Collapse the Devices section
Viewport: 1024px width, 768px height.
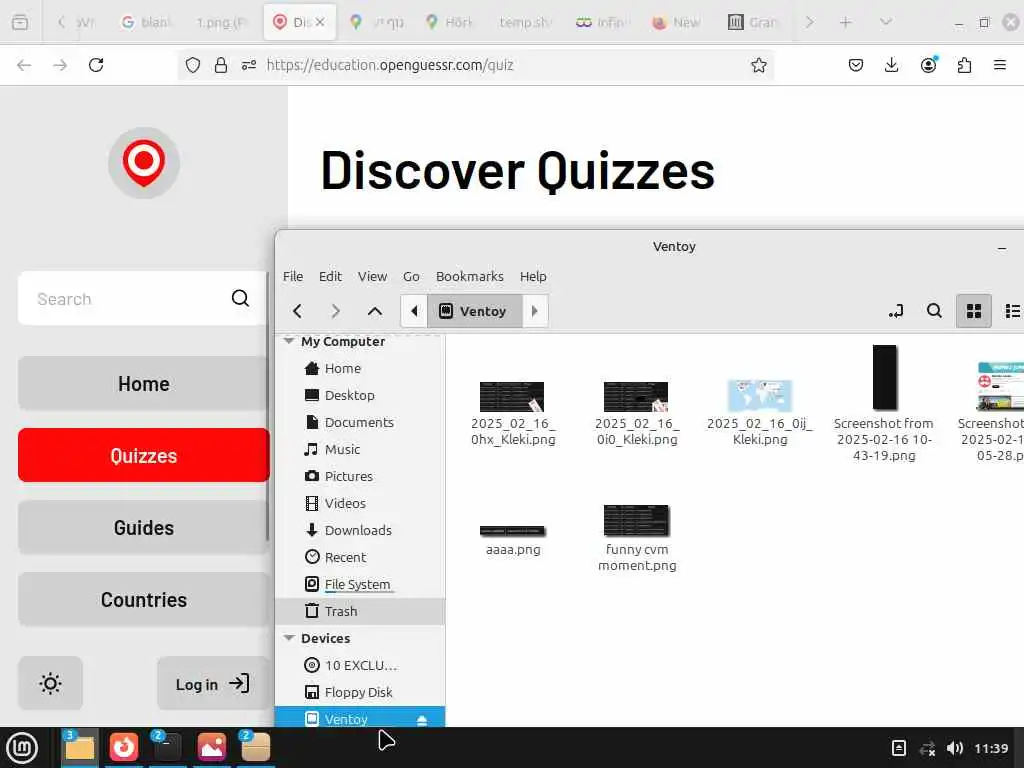point(288,638)
